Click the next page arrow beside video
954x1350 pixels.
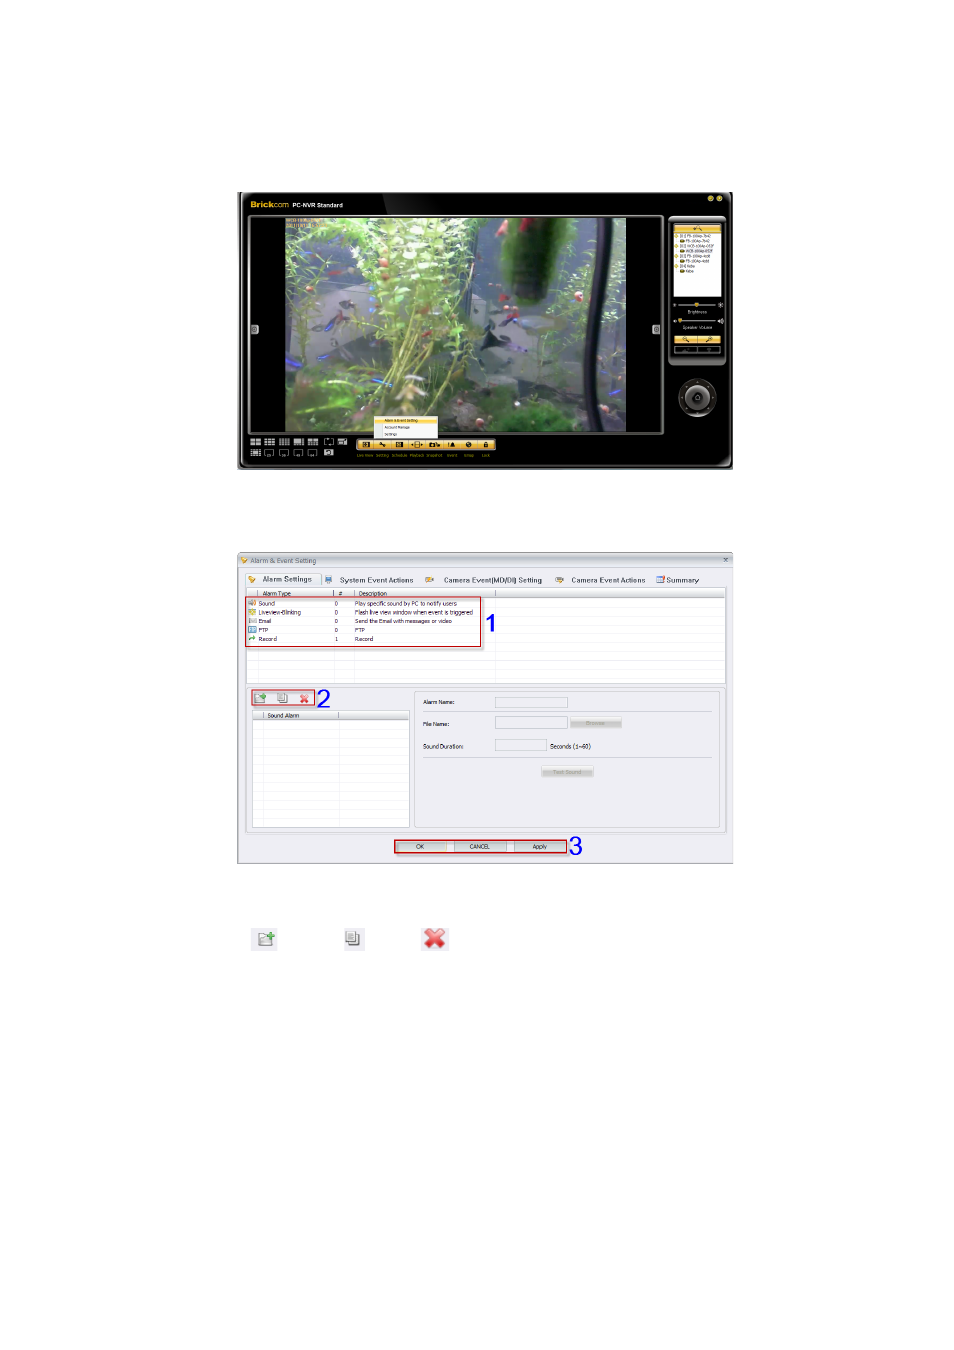pos(656,329)
